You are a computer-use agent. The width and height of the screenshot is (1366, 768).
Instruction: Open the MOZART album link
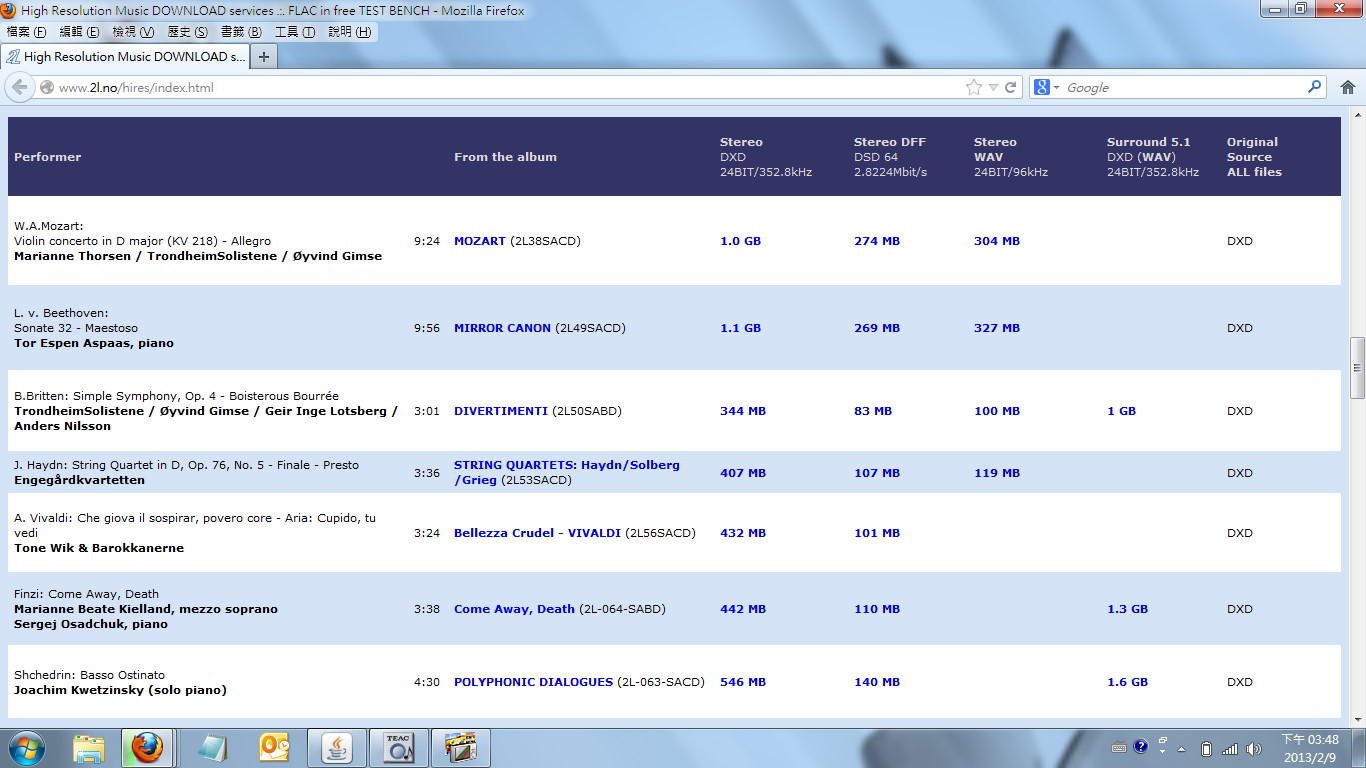480,241
